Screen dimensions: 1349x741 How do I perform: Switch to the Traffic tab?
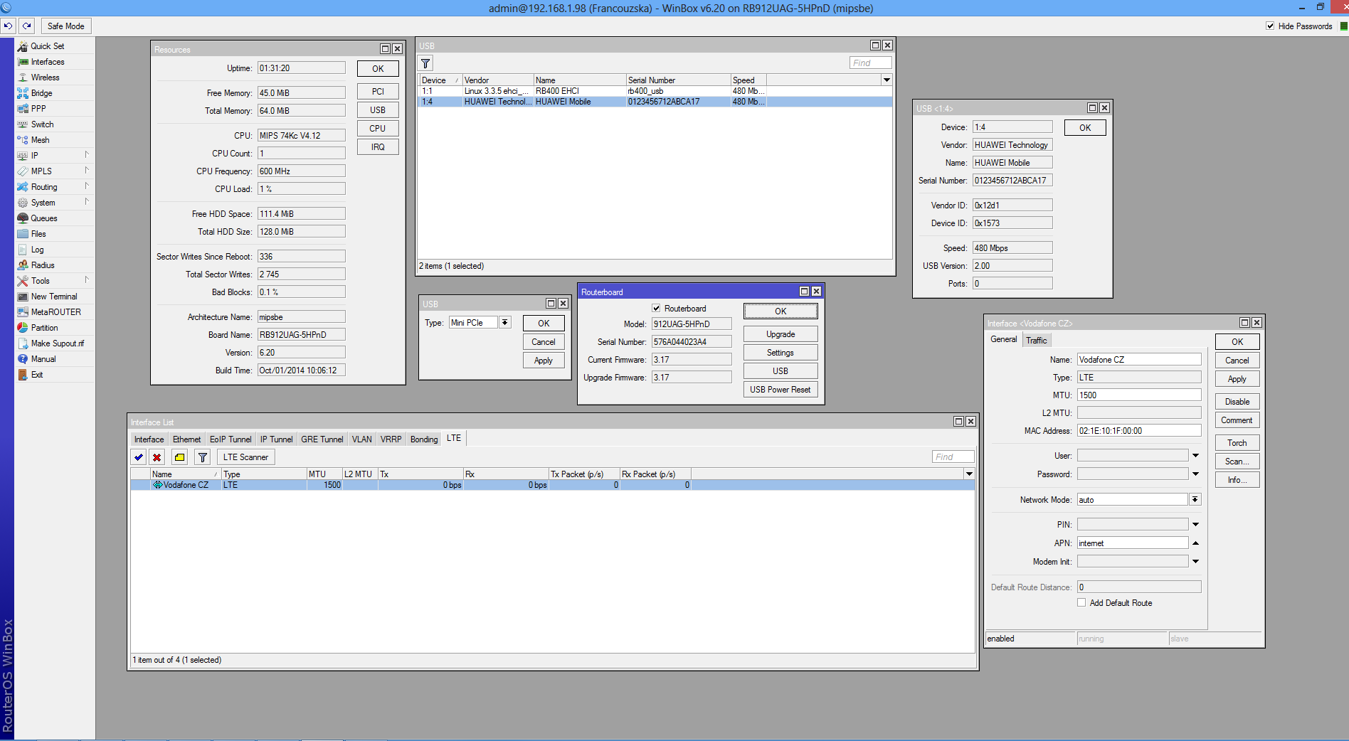pyautogui.click(x=1036, y=340)
